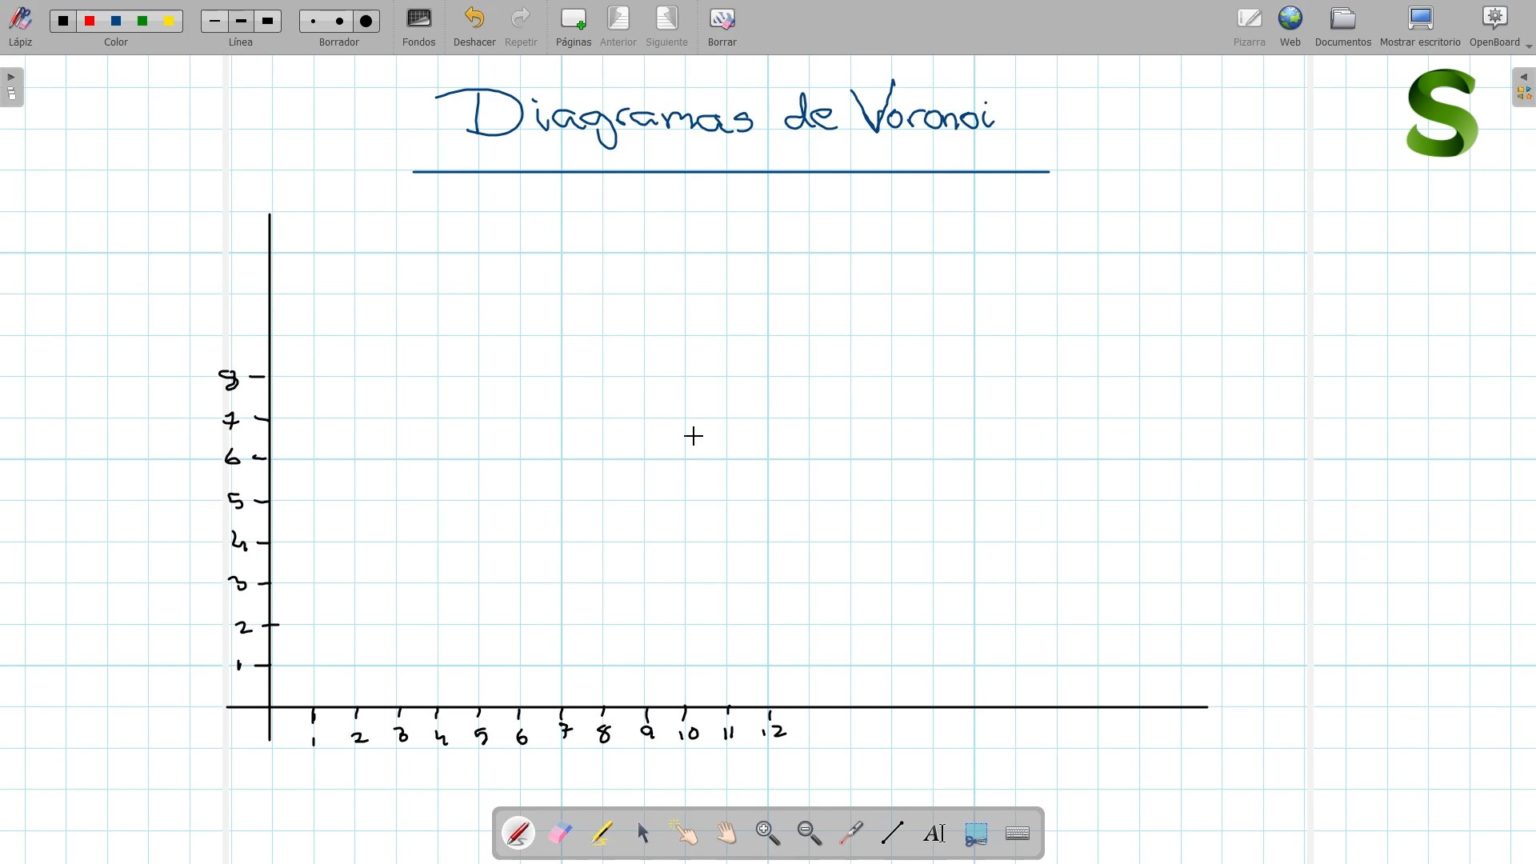Undo the last stroke with Deshacer
The image size is (1536, 864).
click(x=473, y=20)
